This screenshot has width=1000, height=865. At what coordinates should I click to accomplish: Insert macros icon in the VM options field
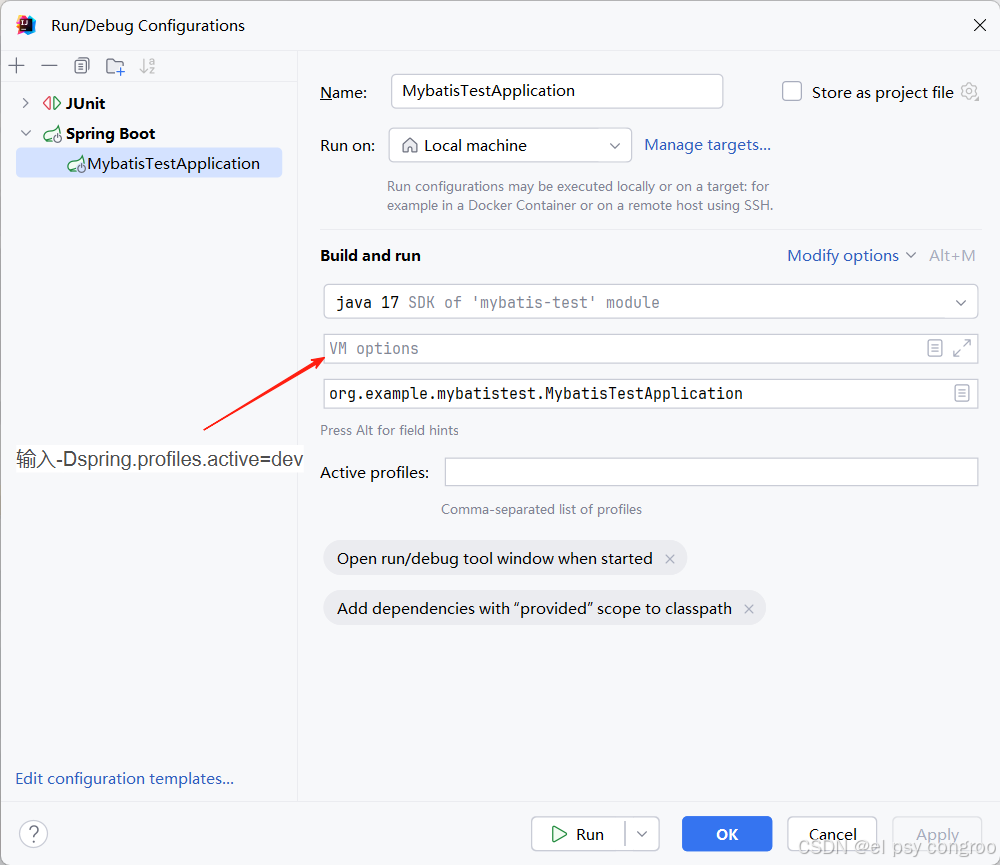pyautogui.click(x=935, y=348)
